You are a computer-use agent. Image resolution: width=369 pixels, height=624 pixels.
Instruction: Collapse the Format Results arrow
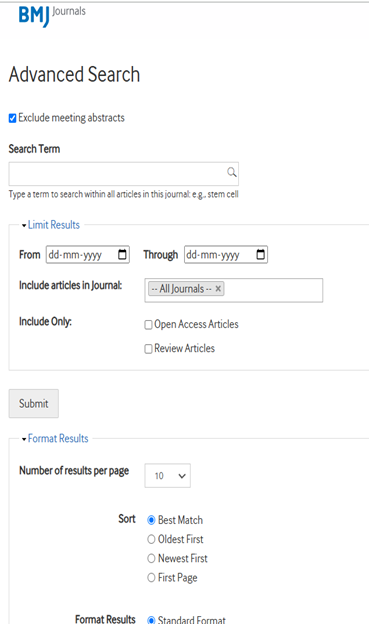point(24,439)
